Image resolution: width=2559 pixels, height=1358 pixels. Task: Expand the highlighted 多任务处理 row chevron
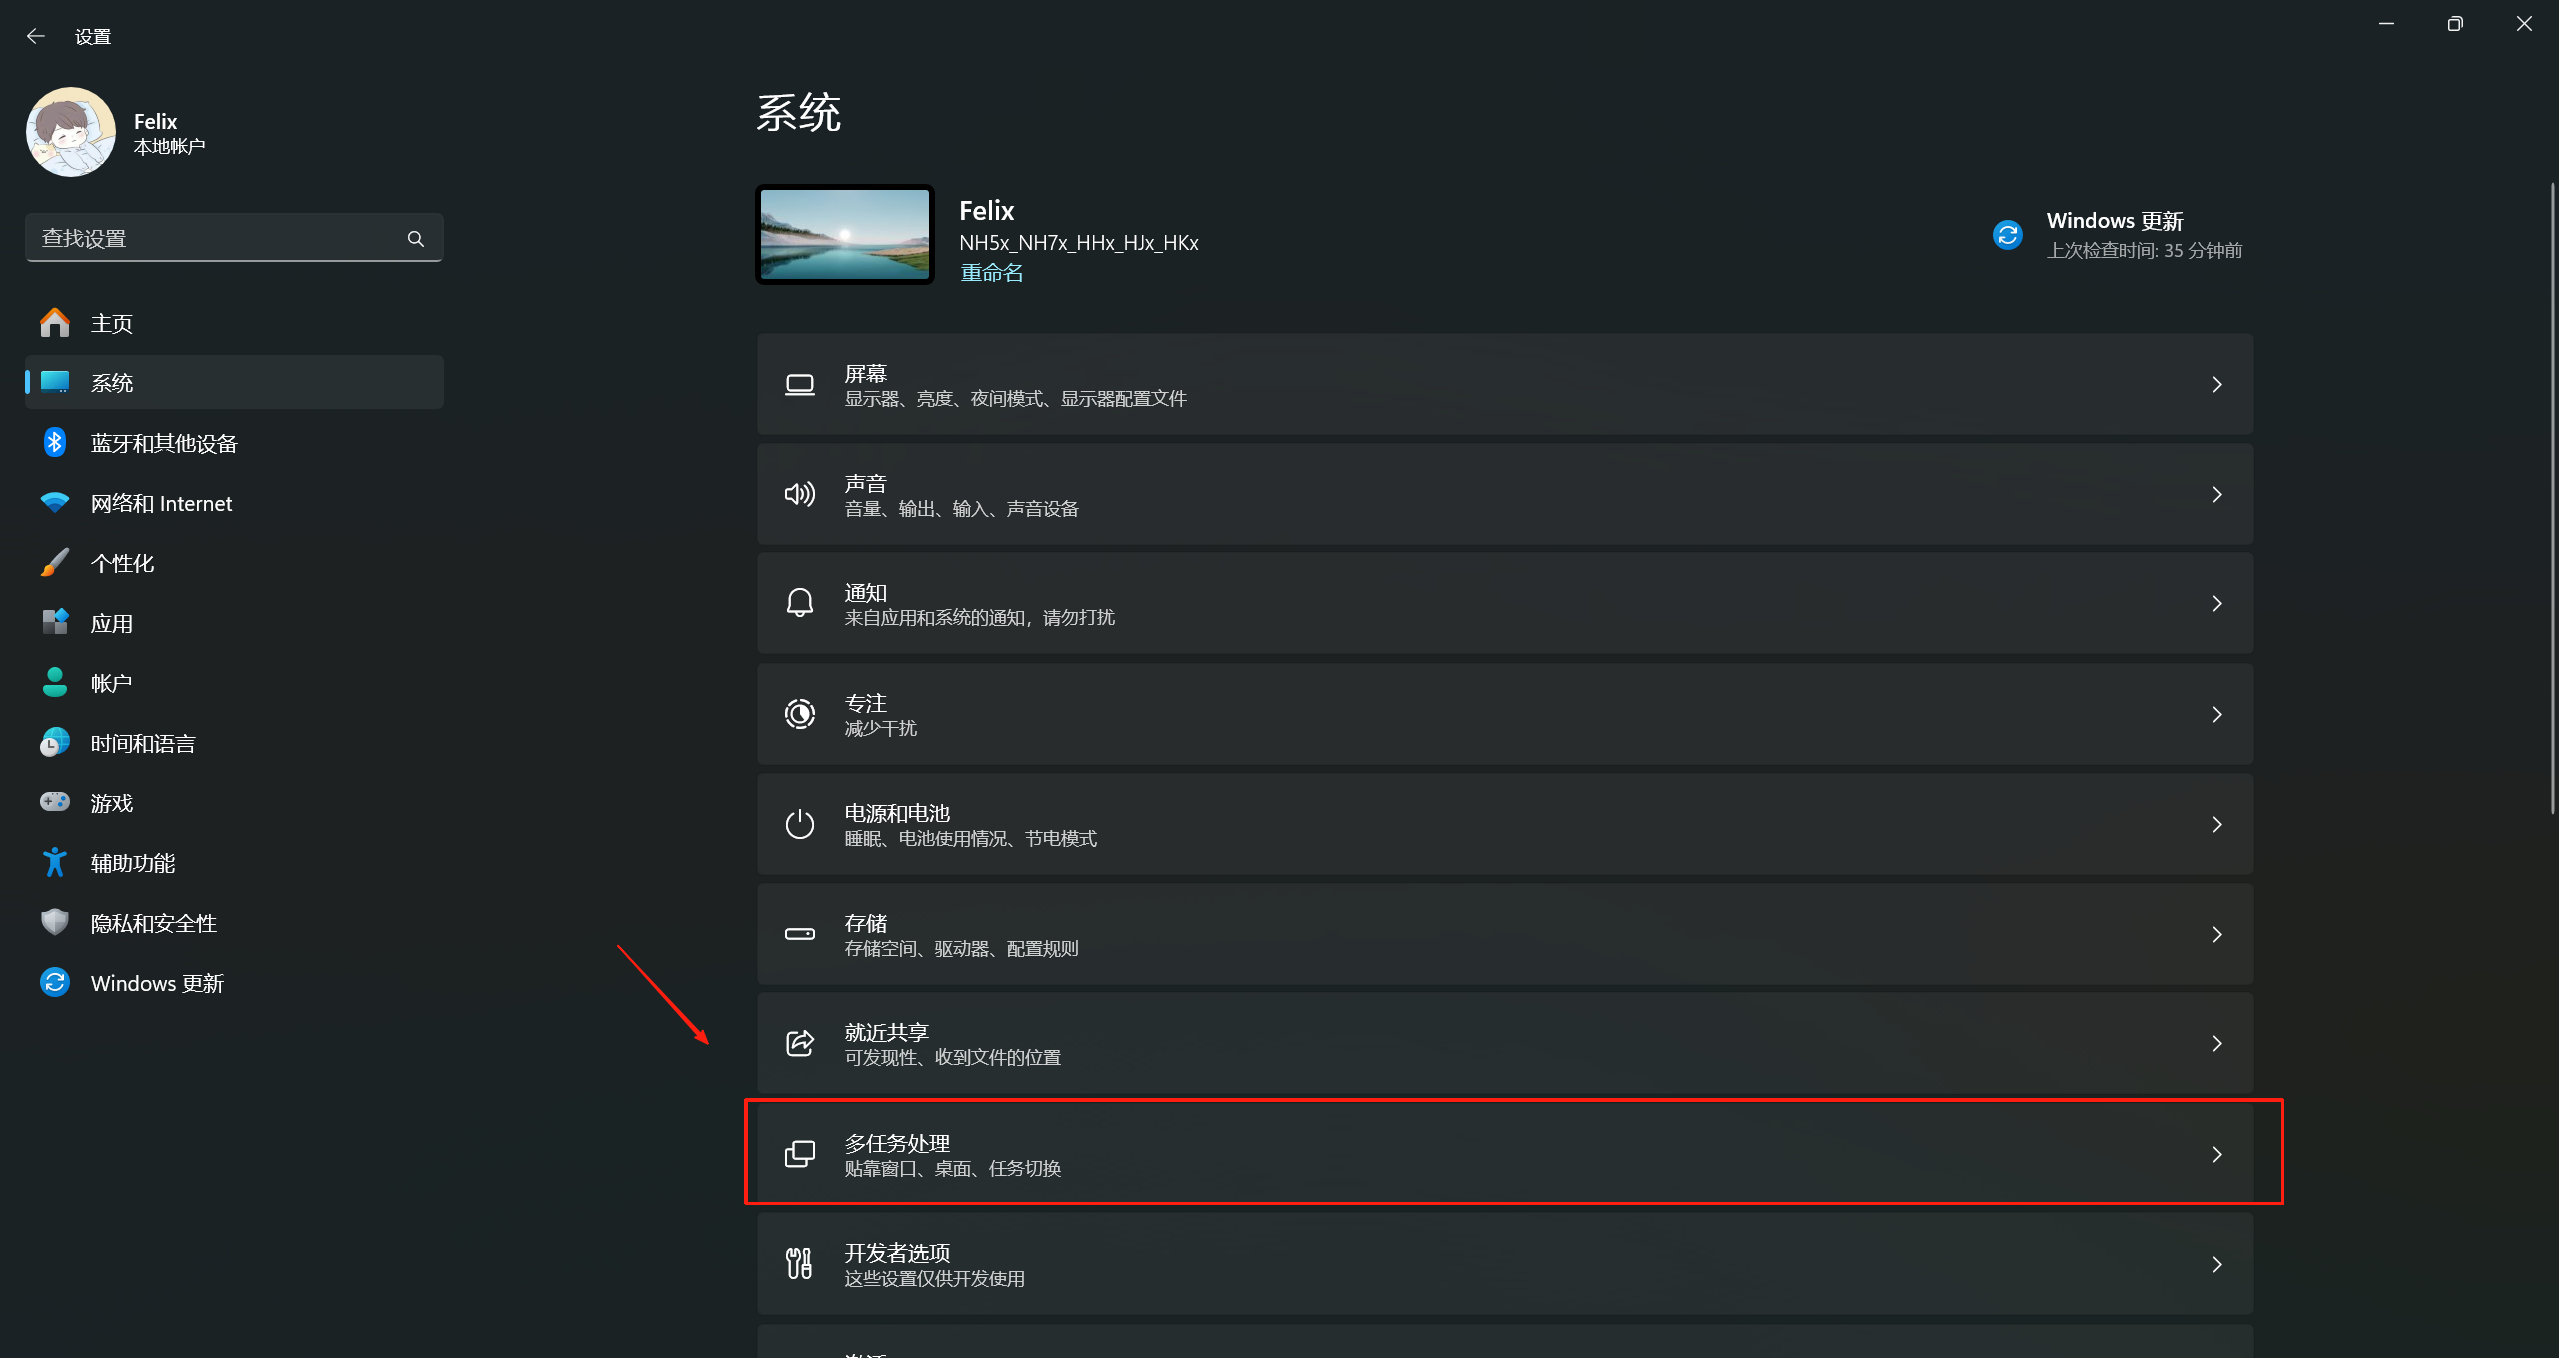[2217, 1154]
